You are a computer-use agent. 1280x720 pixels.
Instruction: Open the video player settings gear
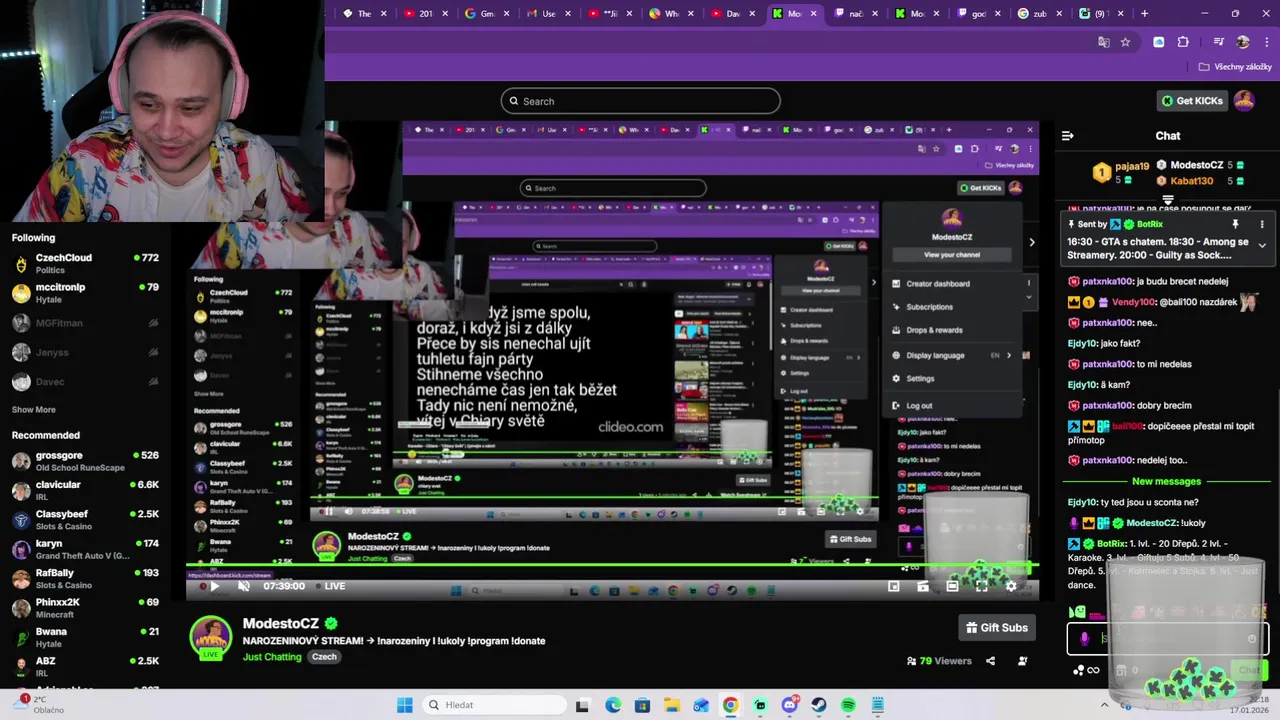[x=1011, y=587]
